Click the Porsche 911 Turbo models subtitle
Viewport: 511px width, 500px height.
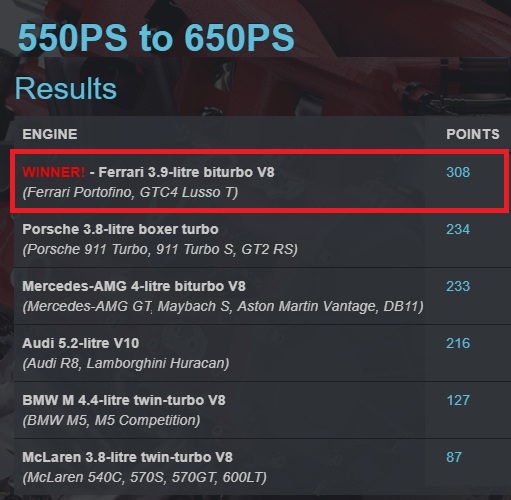pyautogui.click(x=160, y=249)
